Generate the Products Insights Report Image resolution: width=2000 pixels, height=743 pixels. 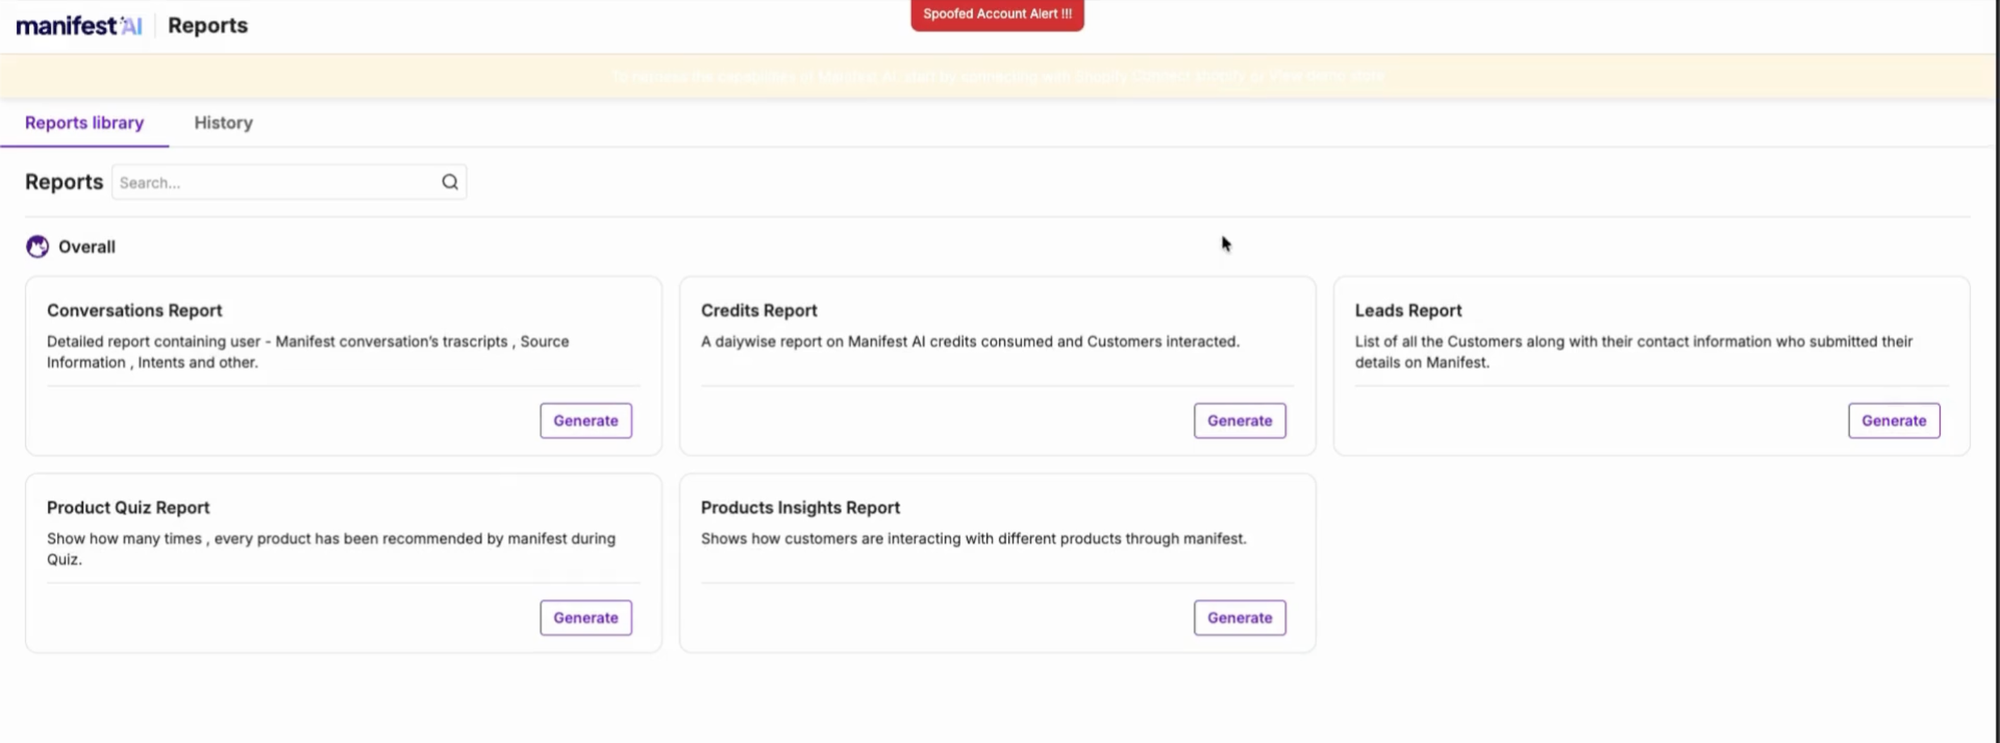[x=1240, y=618]
